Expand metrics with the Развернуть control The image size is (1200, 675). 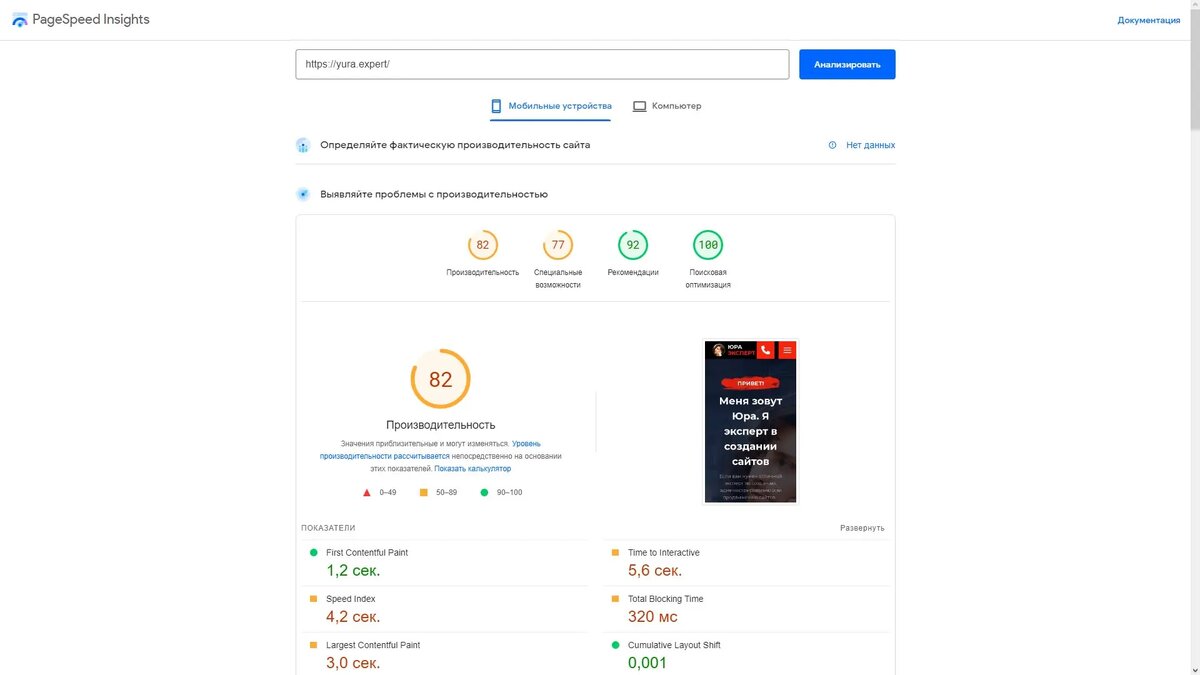862,528
